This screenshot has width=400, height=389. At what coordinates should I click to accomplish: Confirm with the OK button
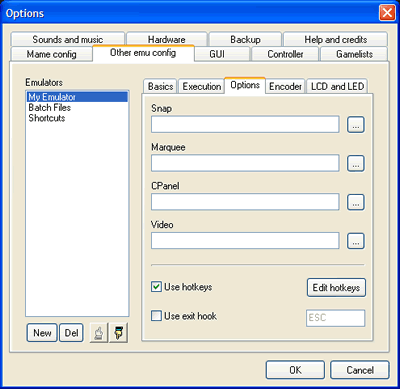[295, 370]
